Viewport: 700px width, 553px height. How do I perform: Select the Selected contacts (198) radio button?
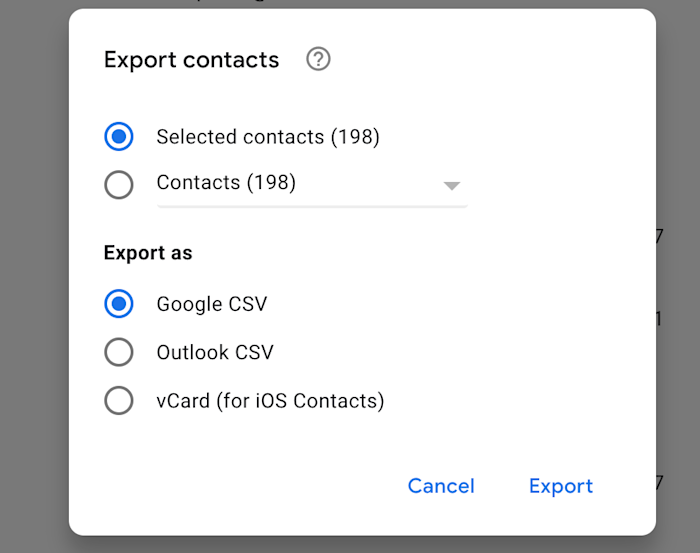119,137
